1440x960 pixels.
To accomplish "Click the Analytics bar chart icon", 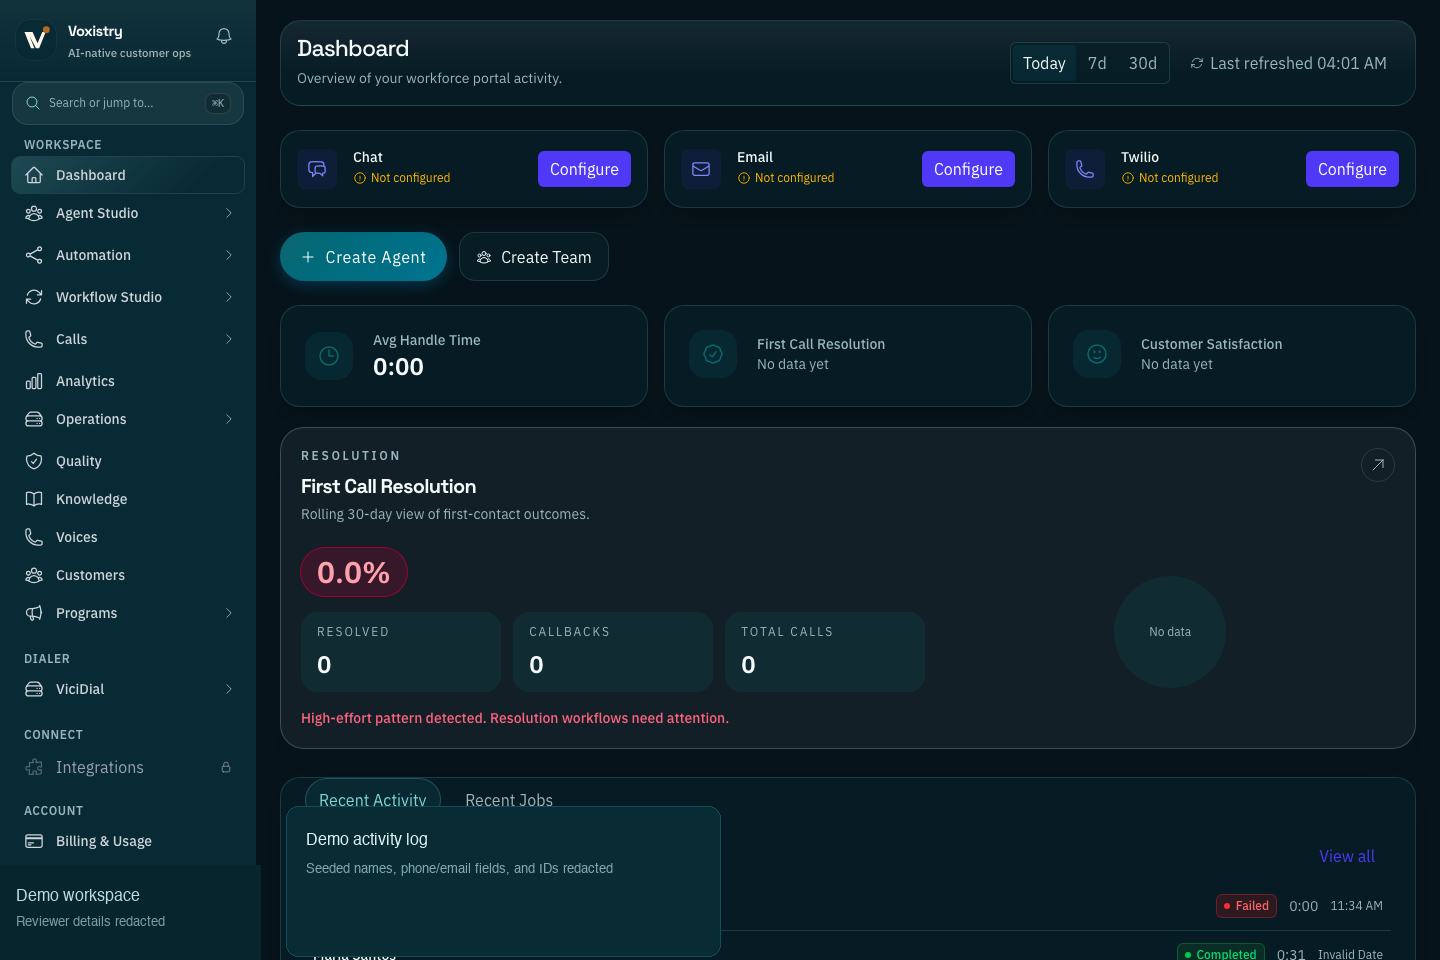I will [34, 381].
